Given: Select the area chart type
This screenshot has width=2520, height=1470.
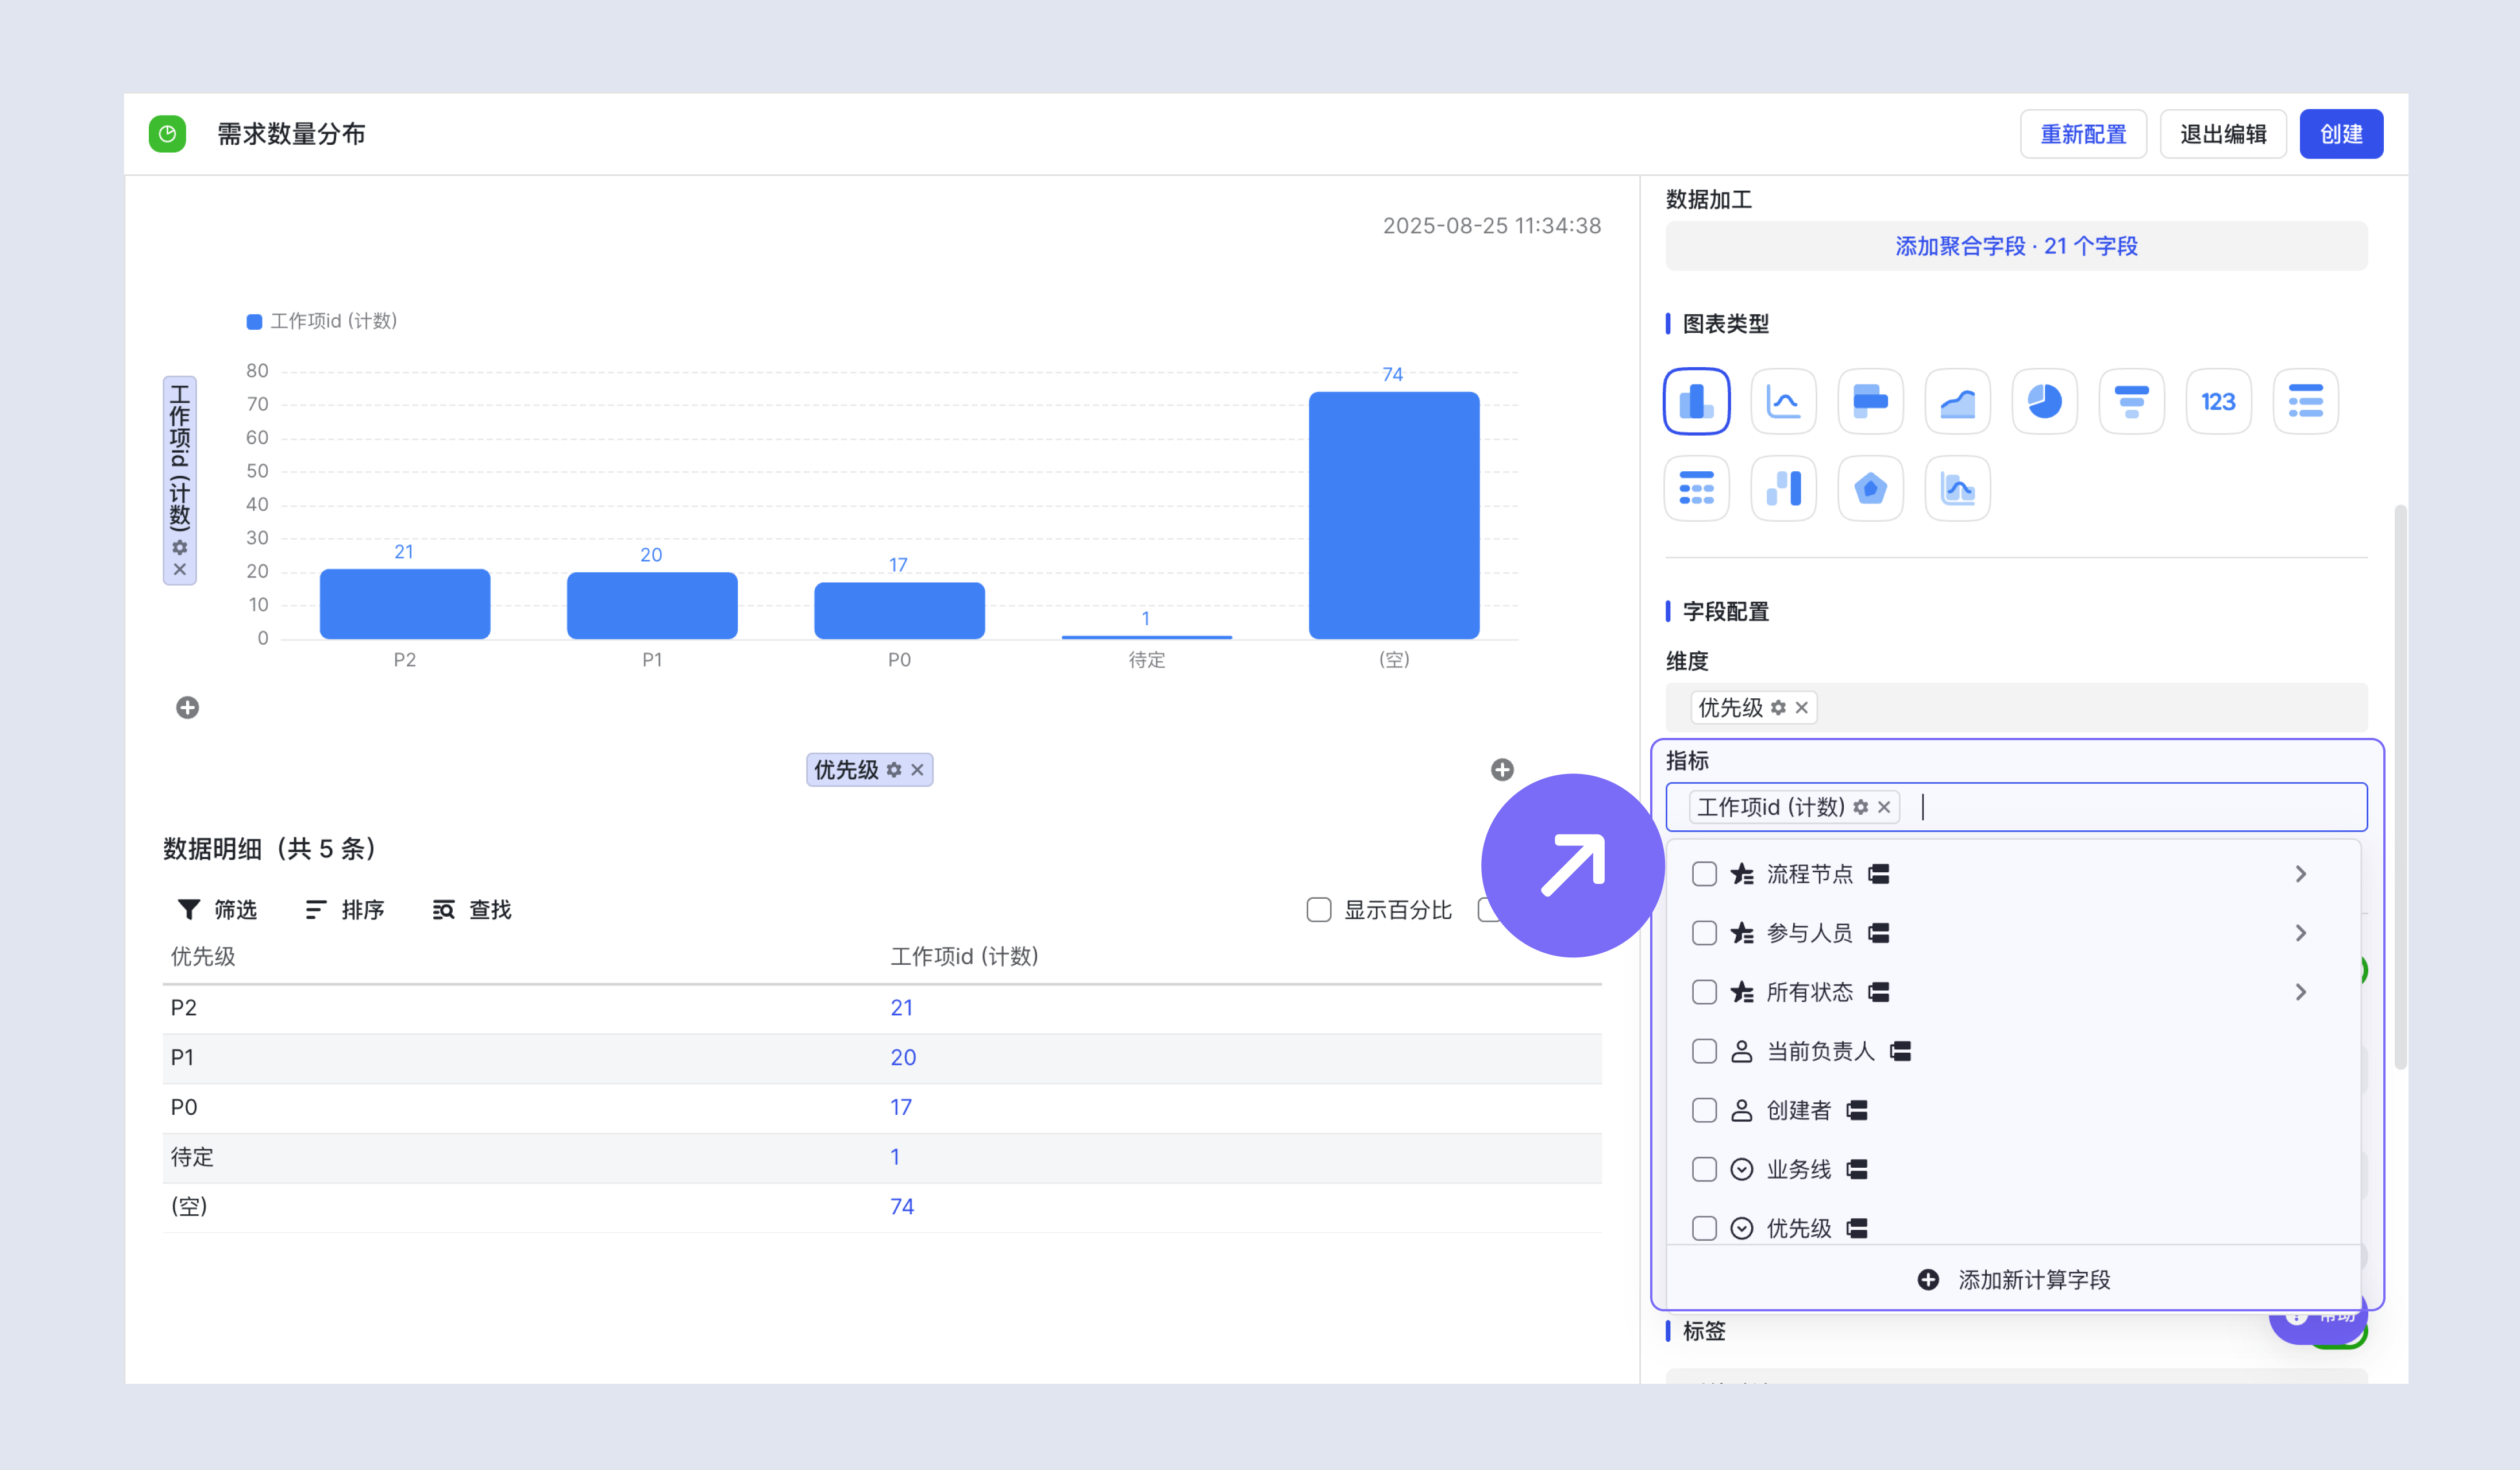Looking at the screenshot, I should (1957, 401).
